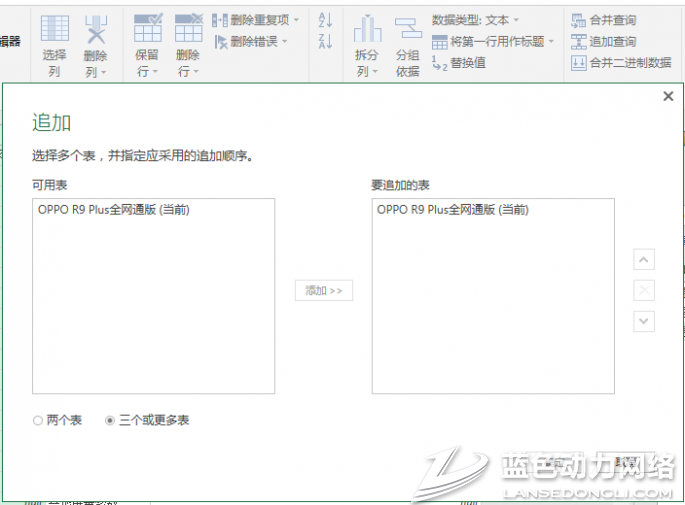Select the 两个表 (Two tables) radio option
685x505 pixels.
38,421
